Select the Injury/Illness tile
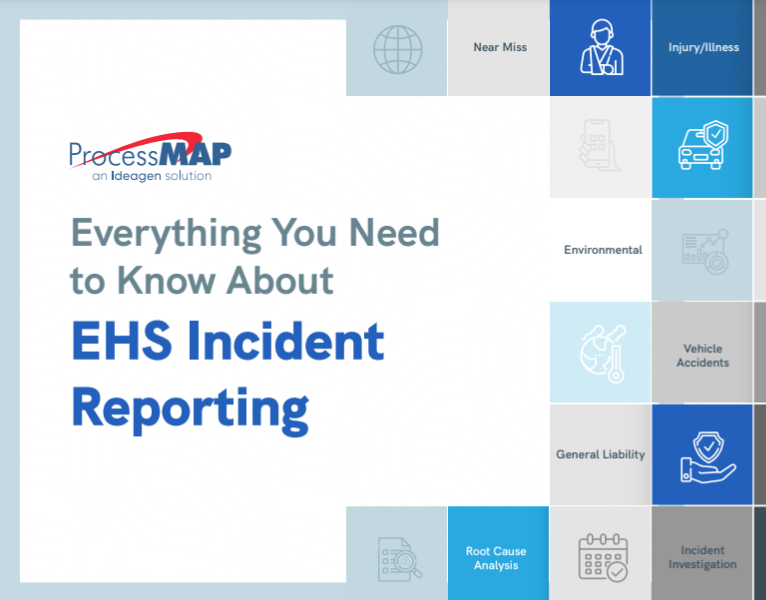Screen dimensions: 766x600 (702, 48)
